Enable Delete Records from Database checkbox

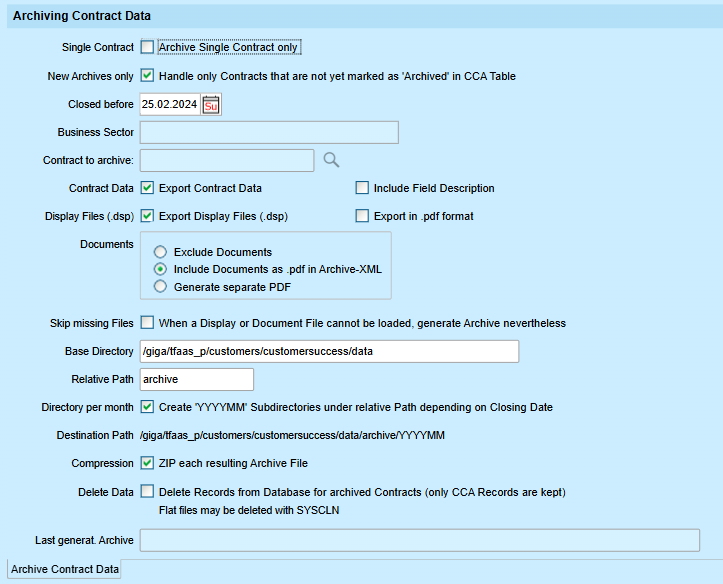coord(147,491)
